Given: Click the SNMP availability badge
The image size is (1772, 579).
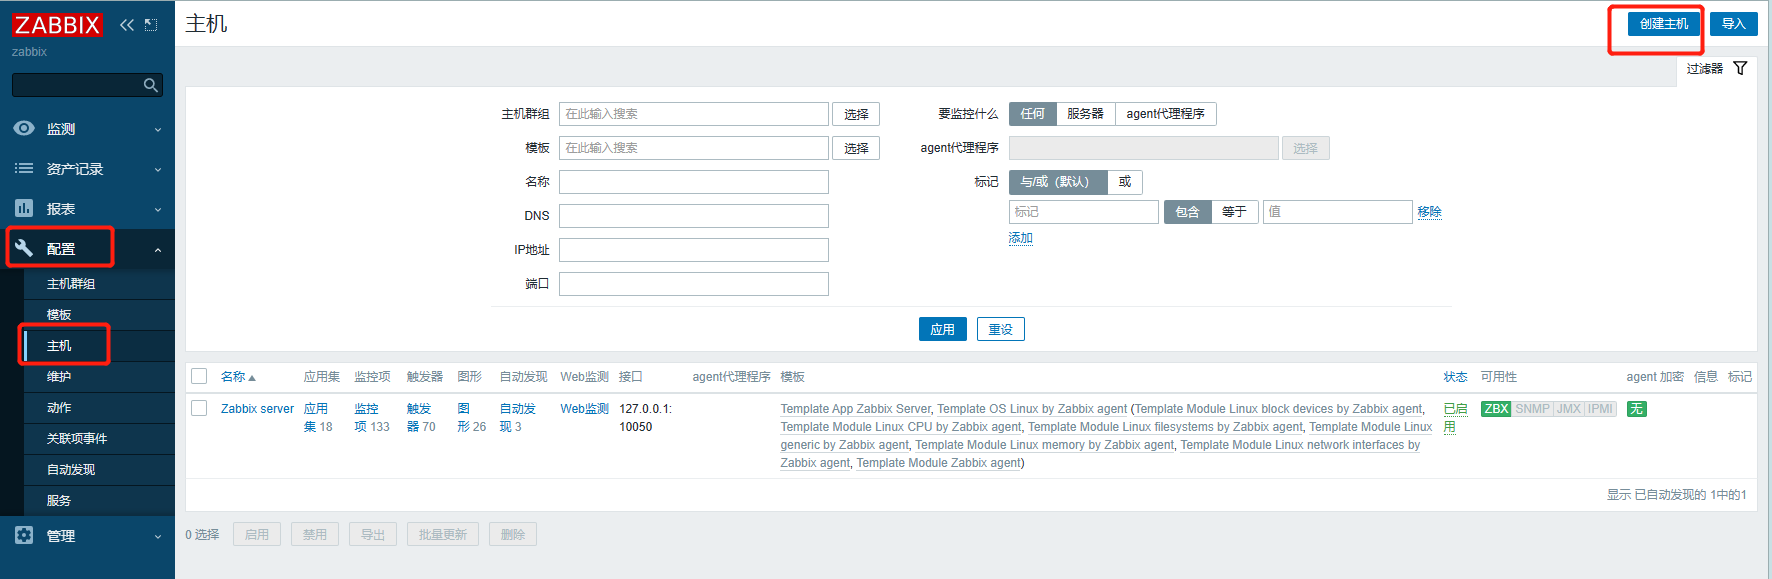Looking at the screenshot, I should click(x=1532, y=409).
